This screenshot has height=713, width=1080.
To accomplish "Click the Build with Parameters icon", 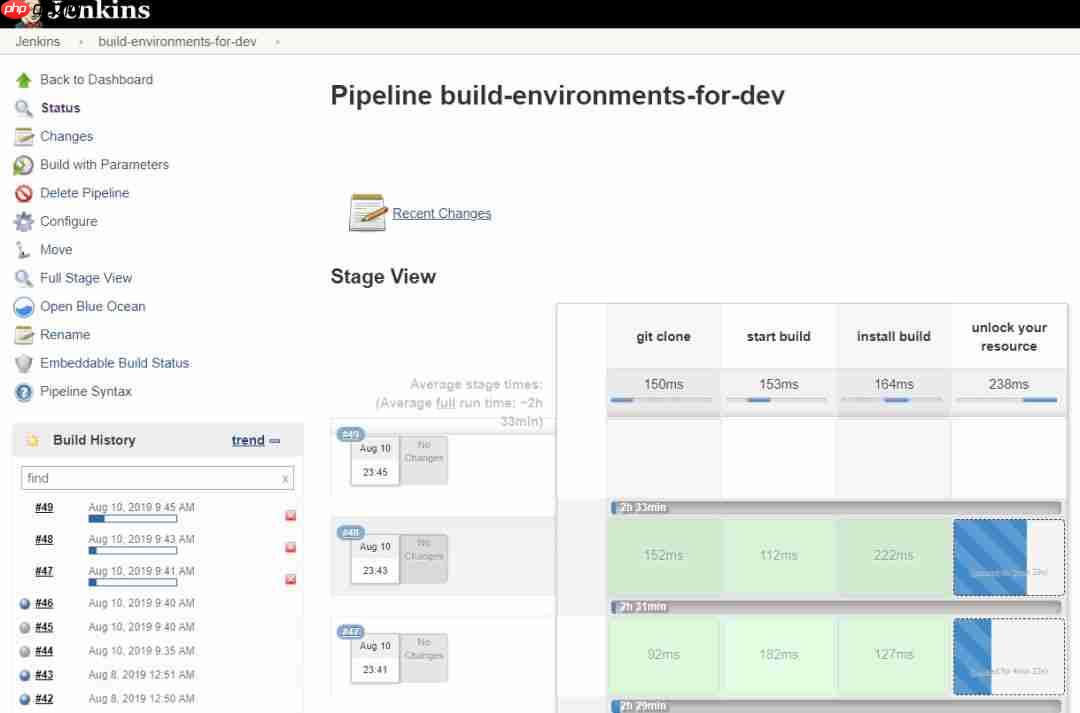I will click(x=24, y=165).
